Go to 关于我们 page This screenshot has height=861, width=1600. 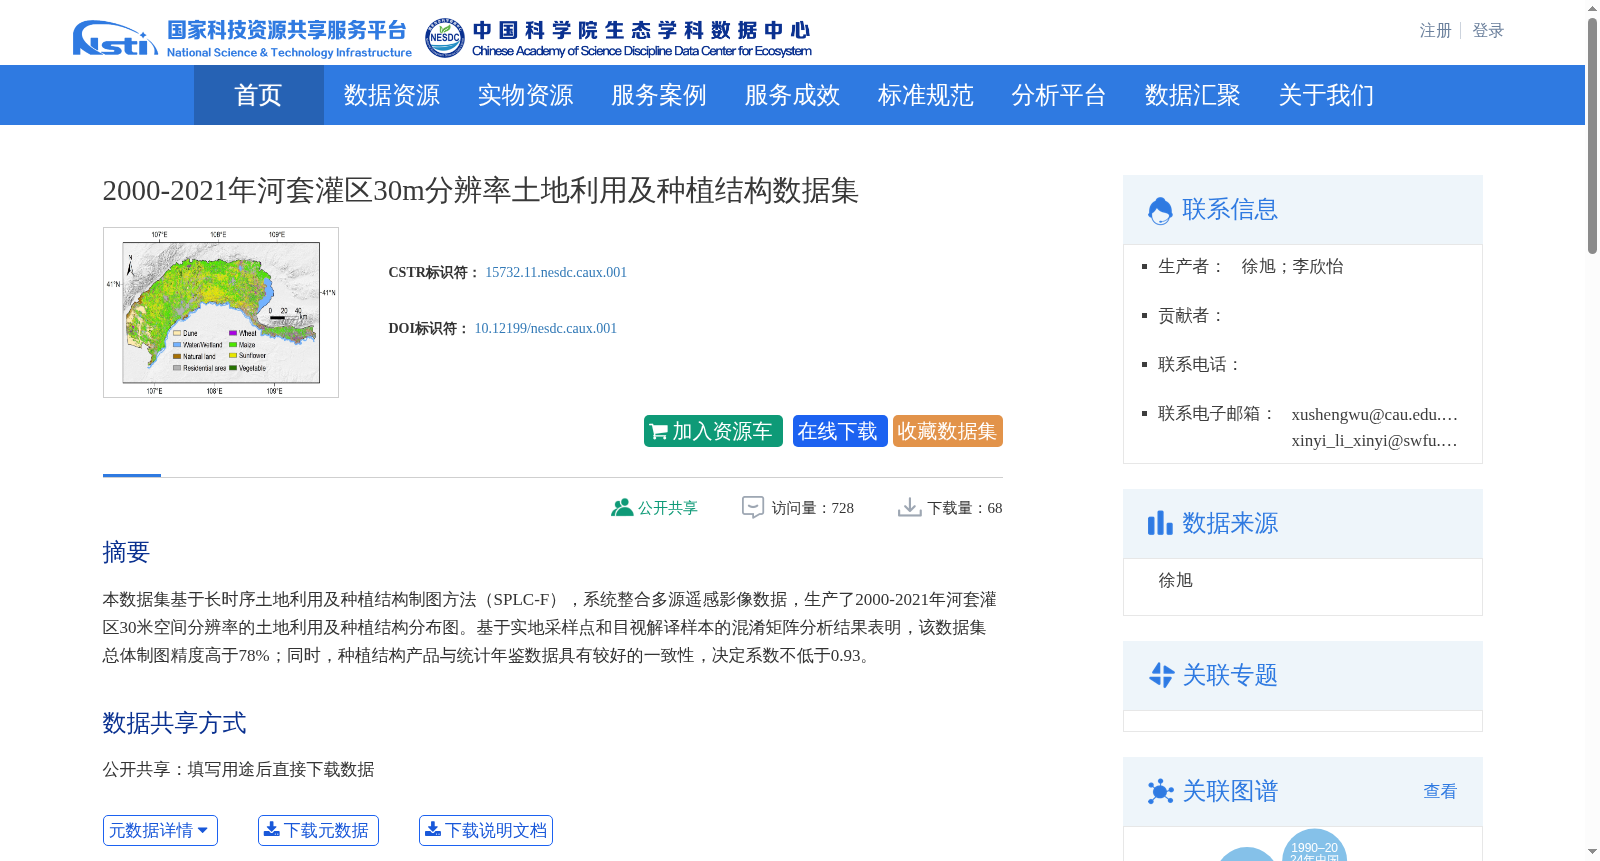pyautogui.click(x=1326, y=95)
